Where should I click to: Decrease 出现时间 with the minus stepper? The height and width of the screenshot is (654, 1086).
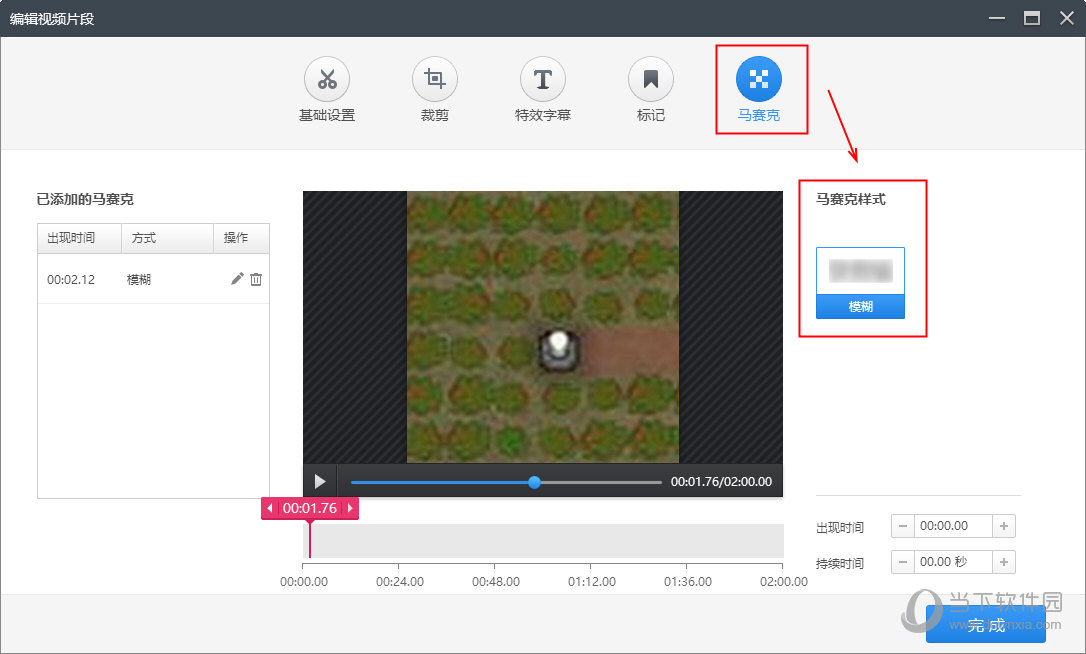902,525
